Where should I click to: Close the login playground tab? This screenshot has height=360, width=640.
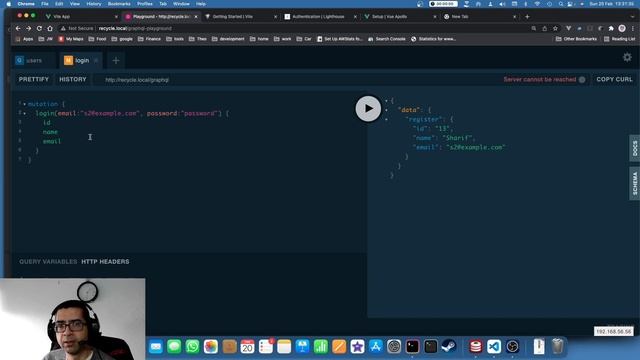[96, 60]
